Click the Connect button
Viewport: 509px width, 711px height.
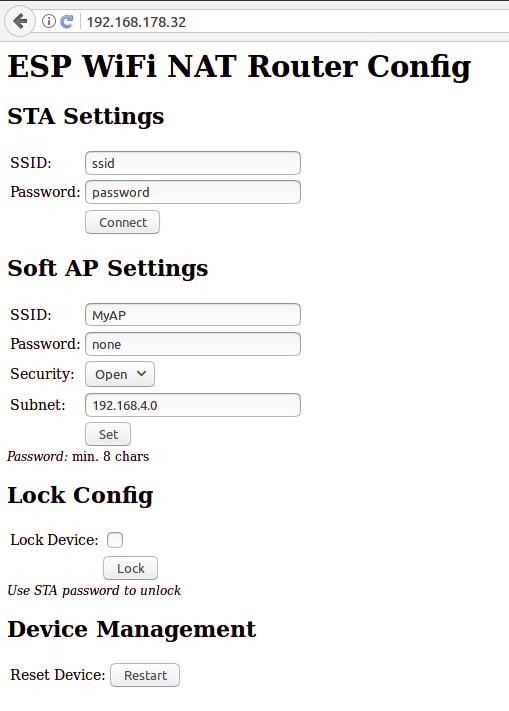pos(122,222)
